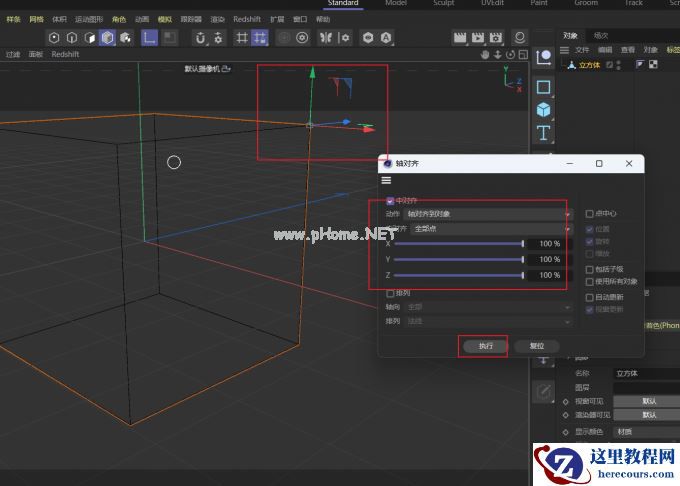Toggle the cube object's layer box
680x486 pixels.
(x=609, y=65)
